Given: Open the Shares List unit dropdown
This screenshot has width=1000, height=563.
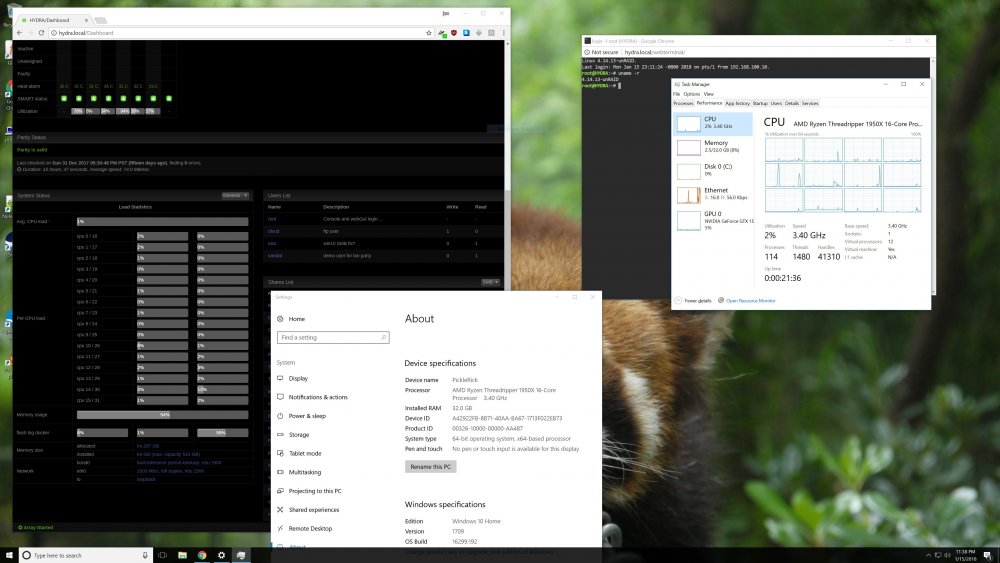Looking at the screenshot, I should click(x=490, y=282).
